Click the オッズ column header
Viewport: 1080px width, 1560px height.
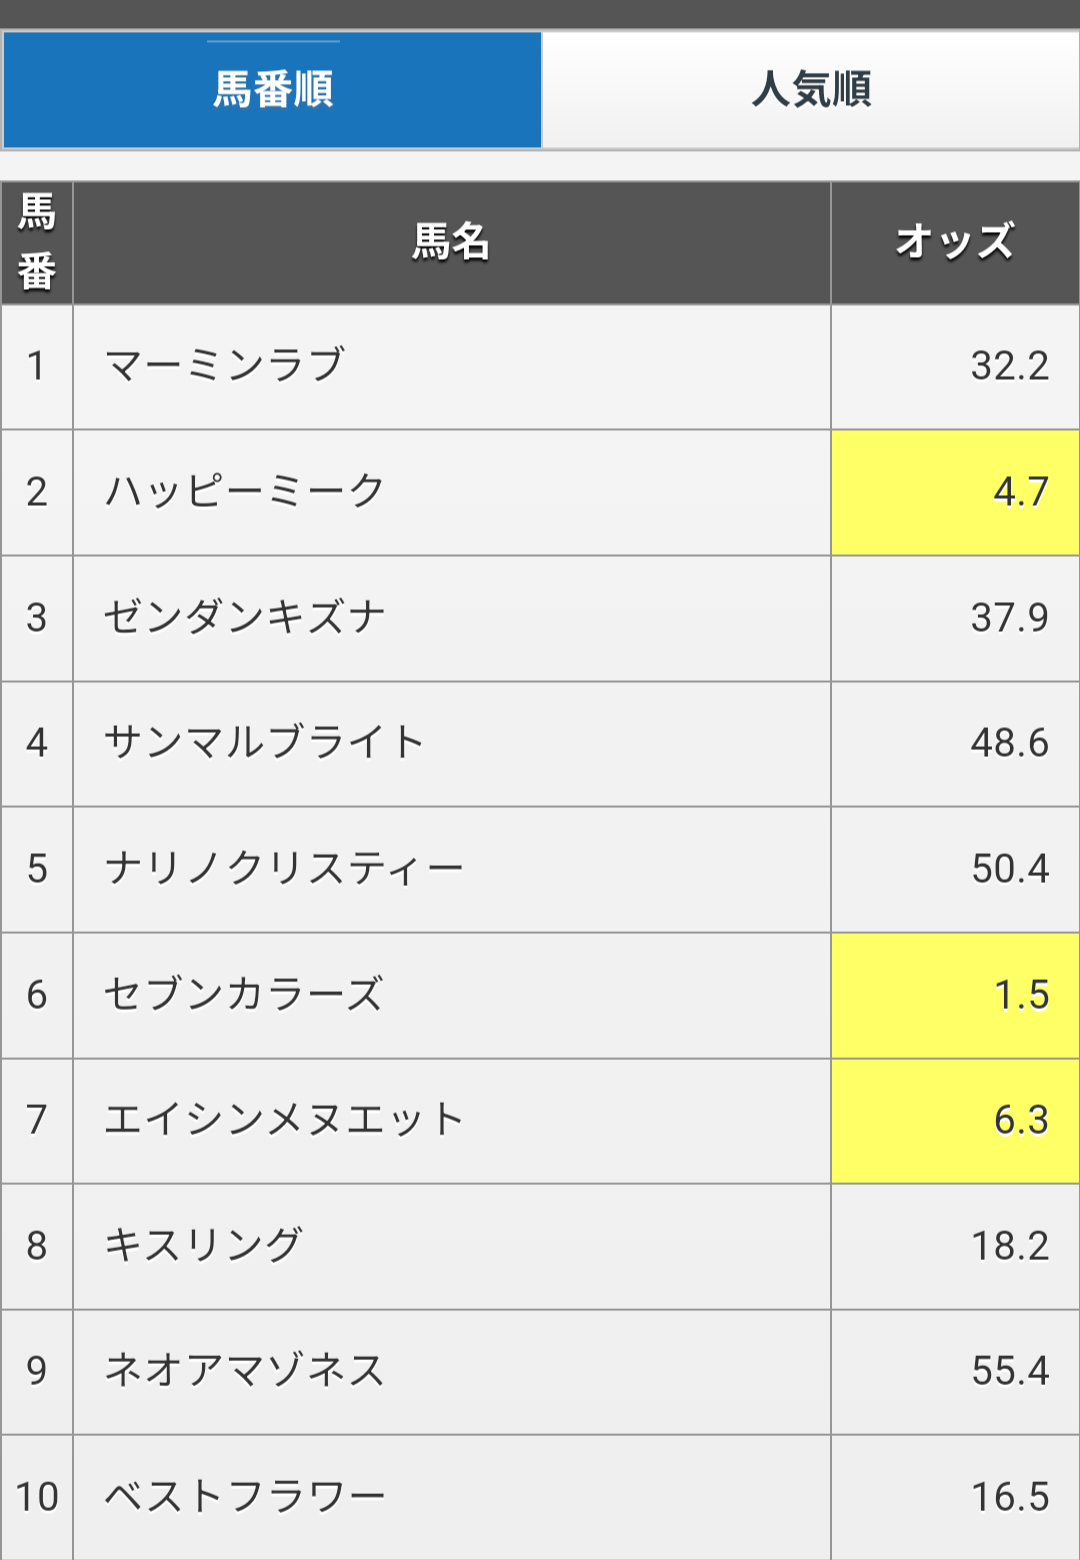pos(956,243)
